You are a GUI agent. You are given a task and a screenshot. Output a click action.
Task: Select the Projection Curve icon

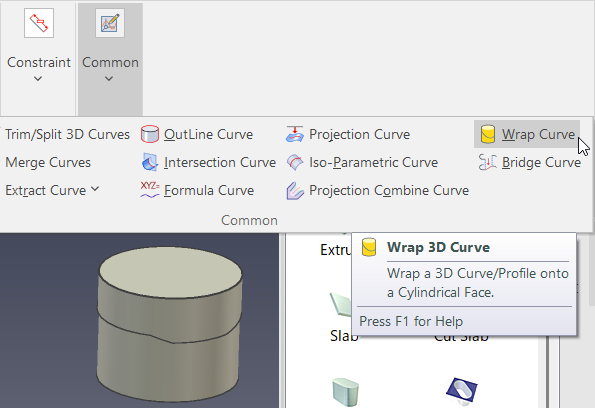coord(295,134)
